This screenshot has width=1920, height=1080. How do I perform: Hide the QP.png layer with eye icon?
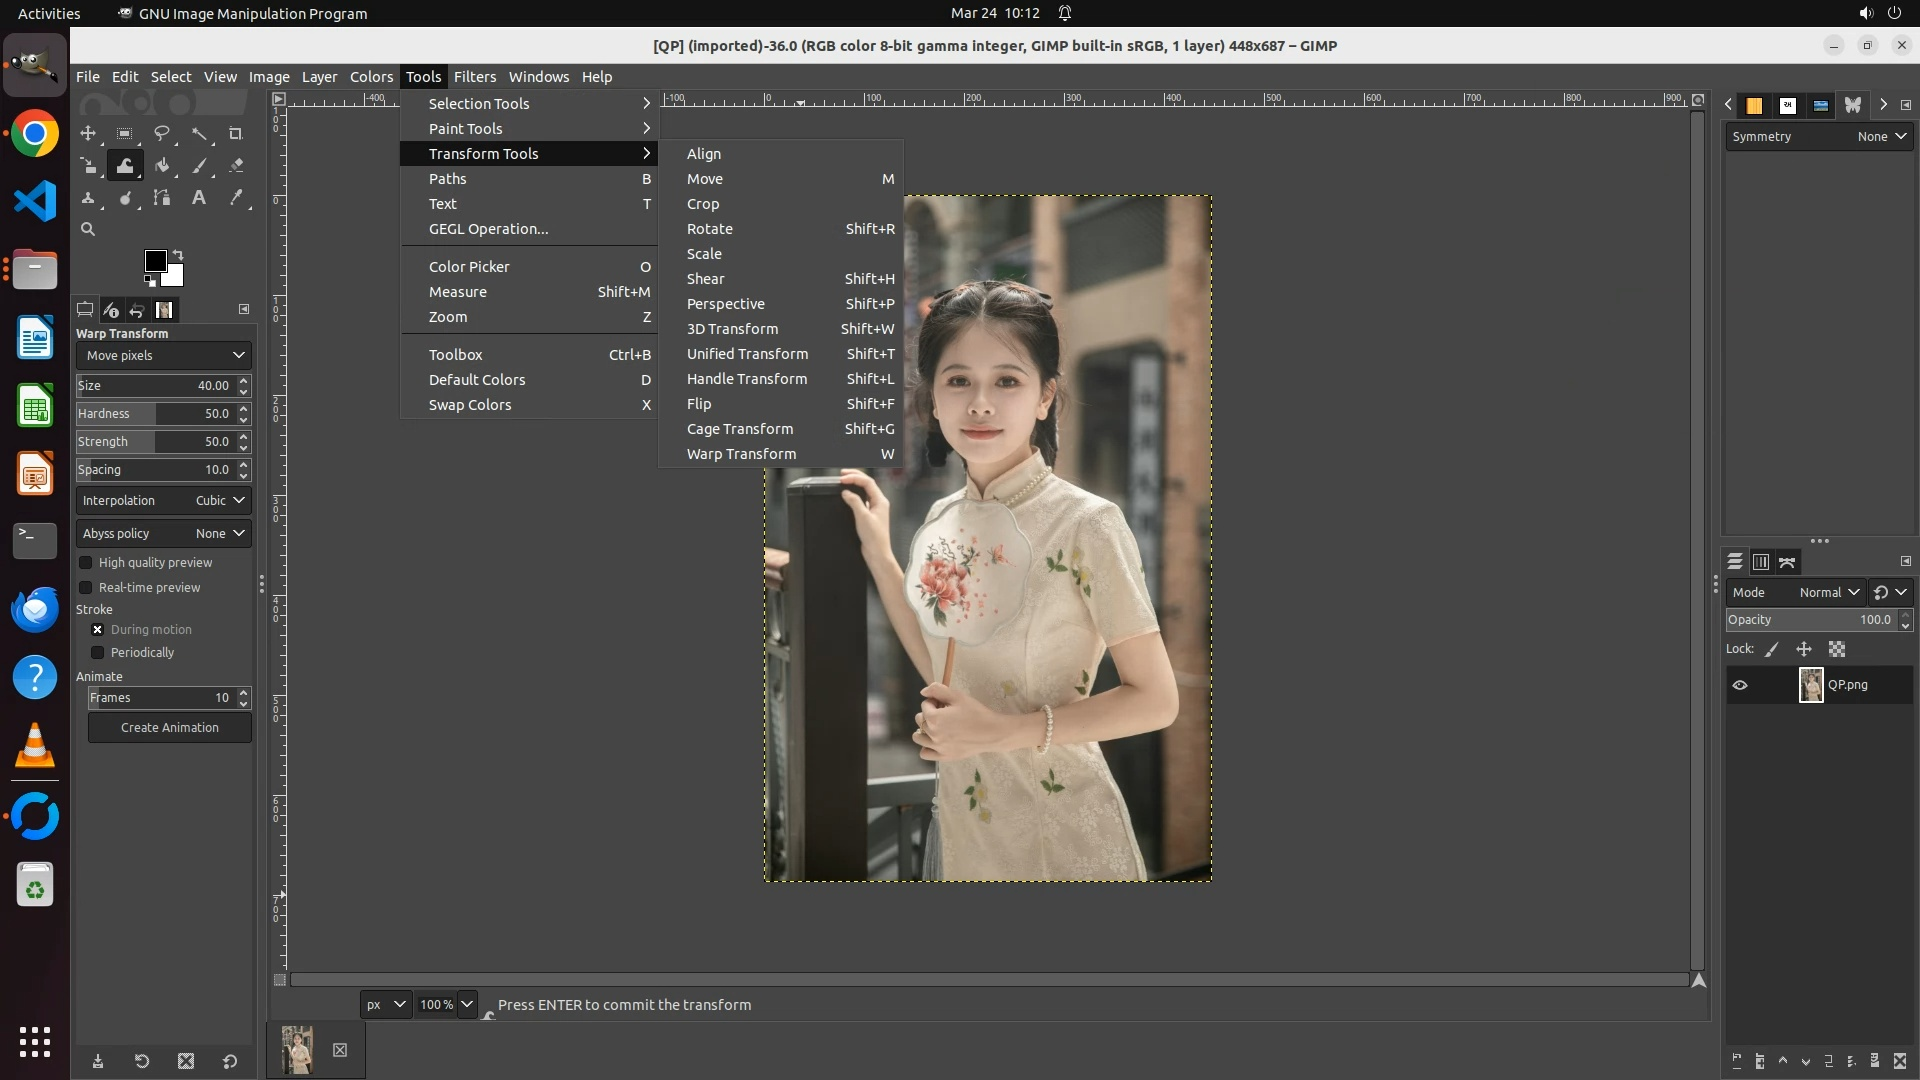coord(1740,685)
